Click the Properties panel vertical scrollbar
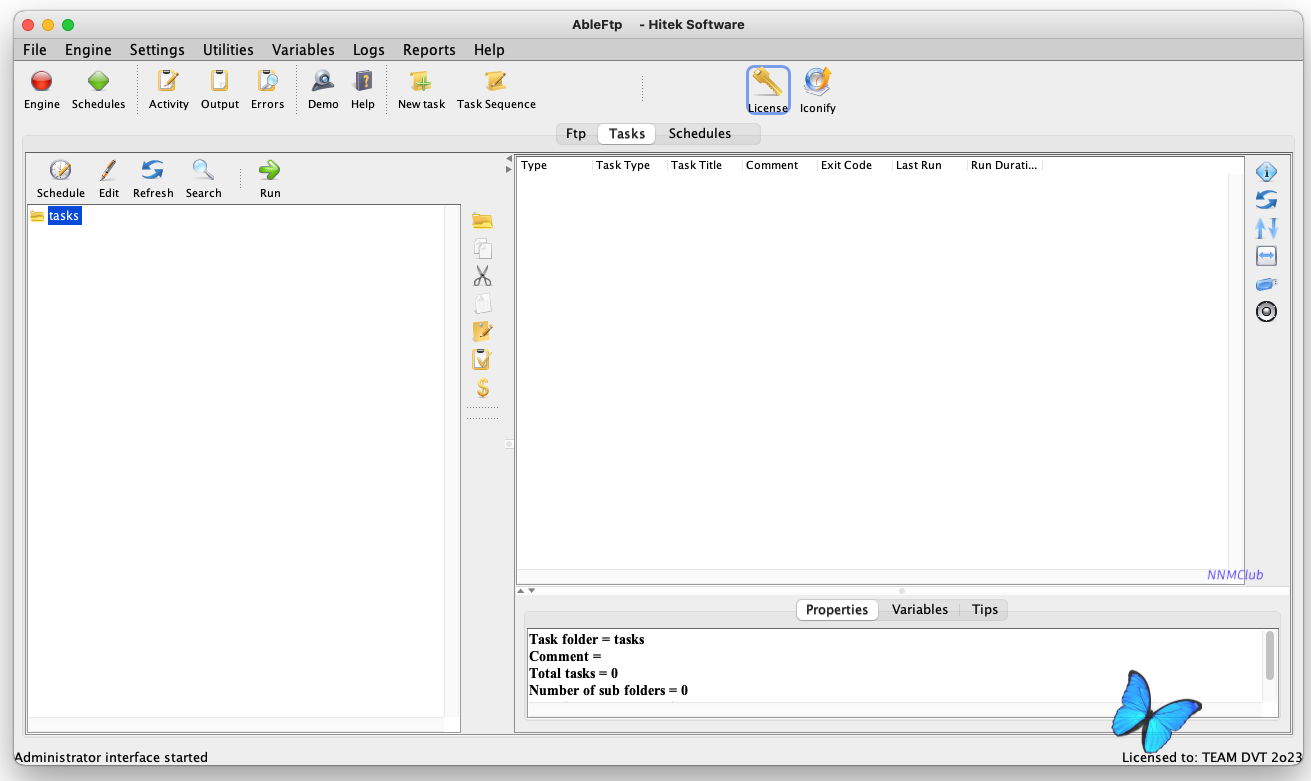 click(1270, 656)
